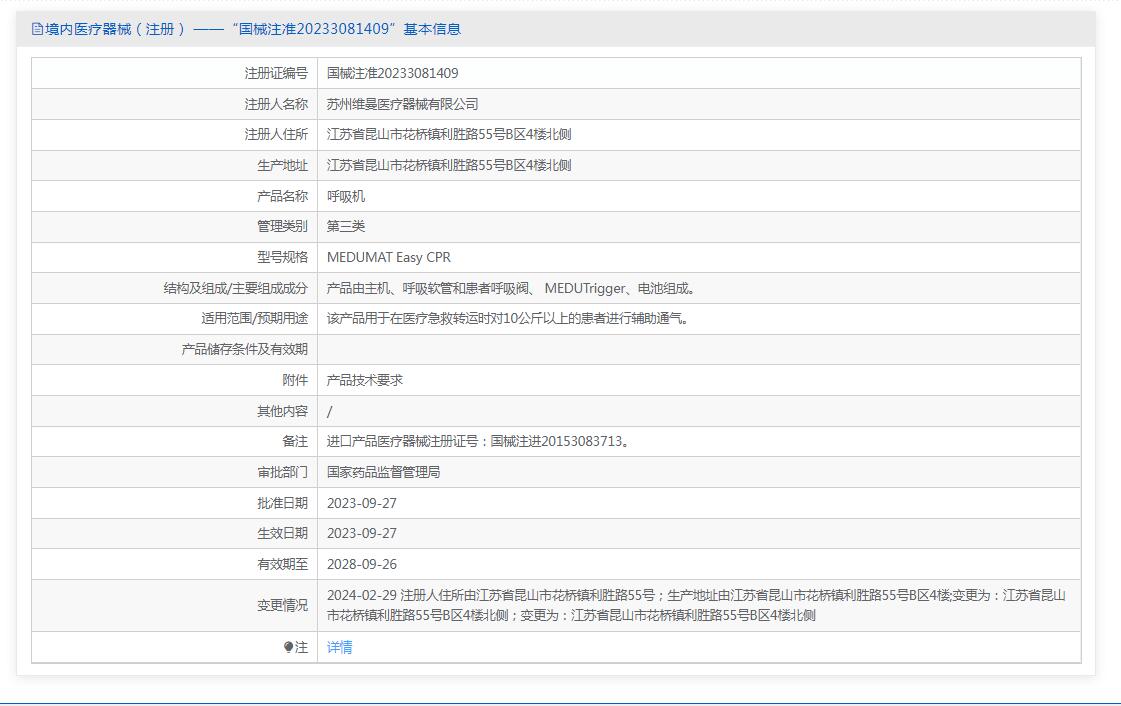Click the 注册人住所 address value
The width and height of the screenshot is (1121, 706).
[x=449, y=135]
